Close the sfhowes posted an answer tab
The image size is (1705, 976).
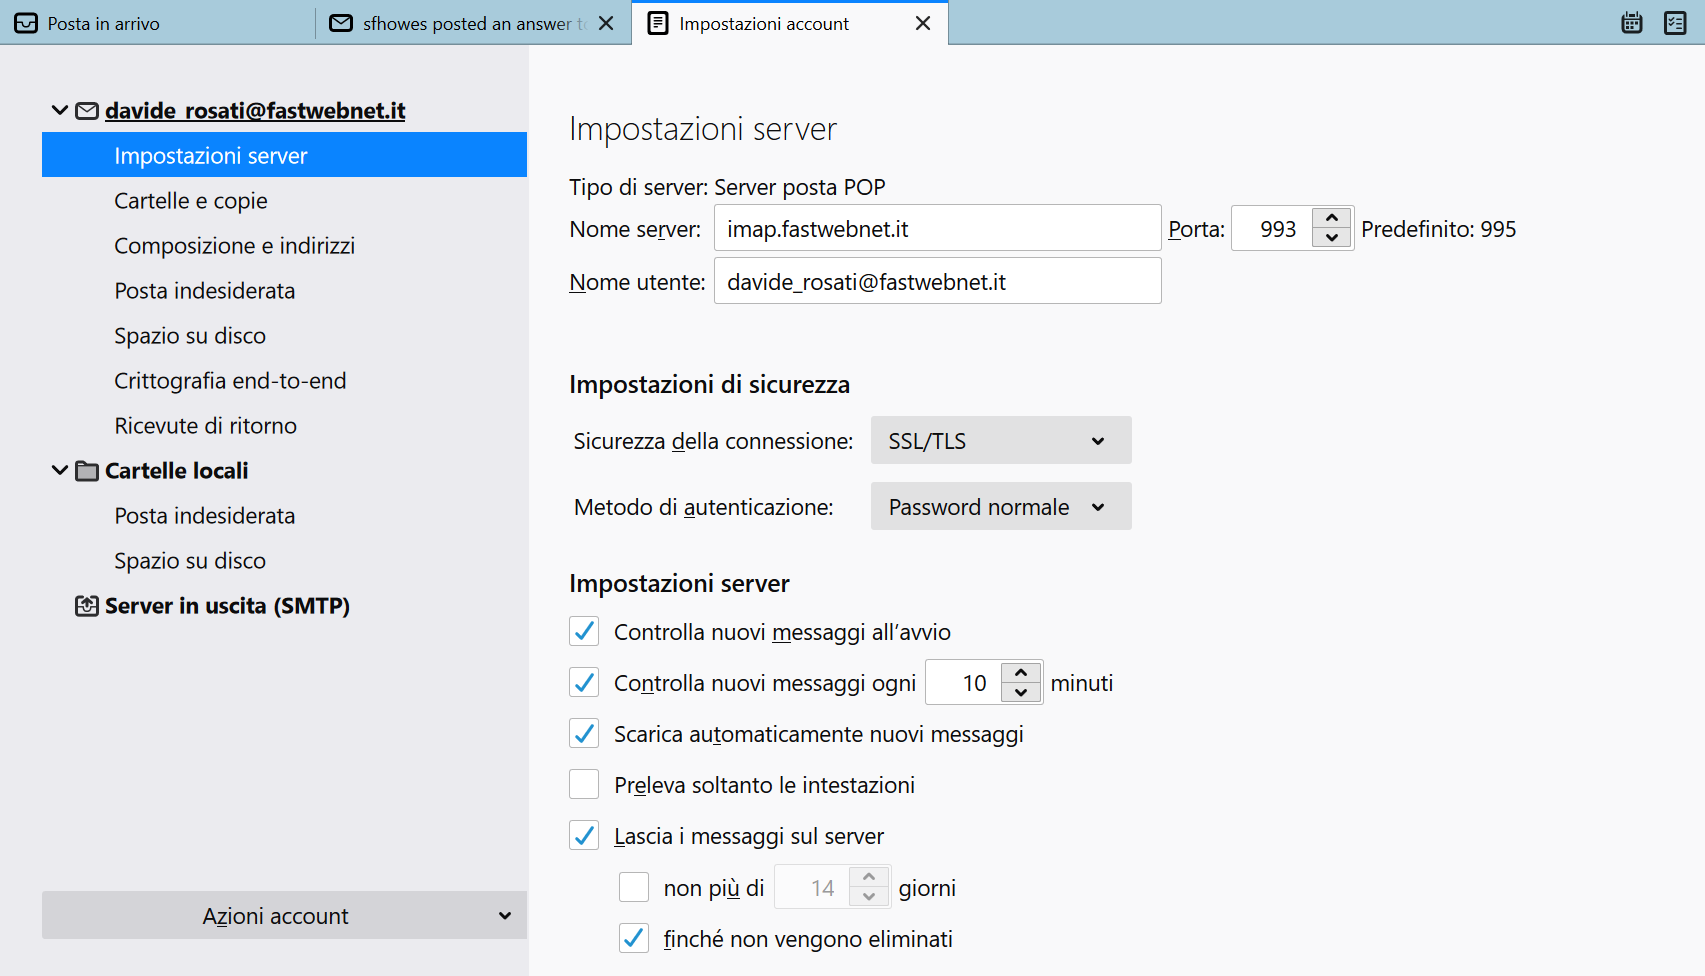(606, 23)
